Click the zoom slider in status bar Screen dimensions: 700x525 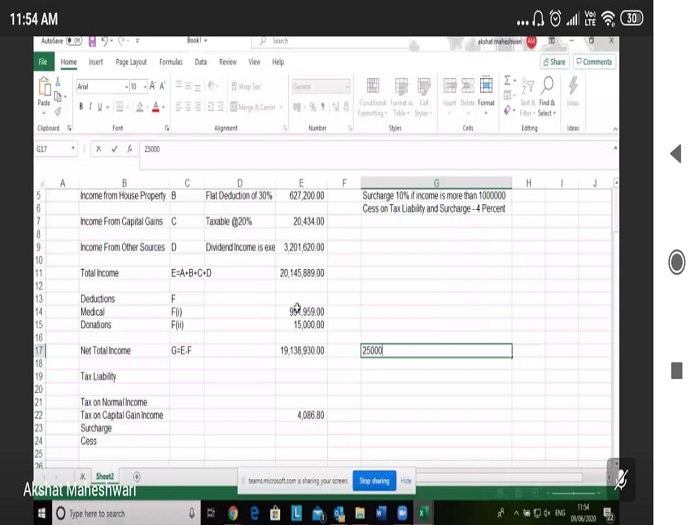[x=573, y=493]
